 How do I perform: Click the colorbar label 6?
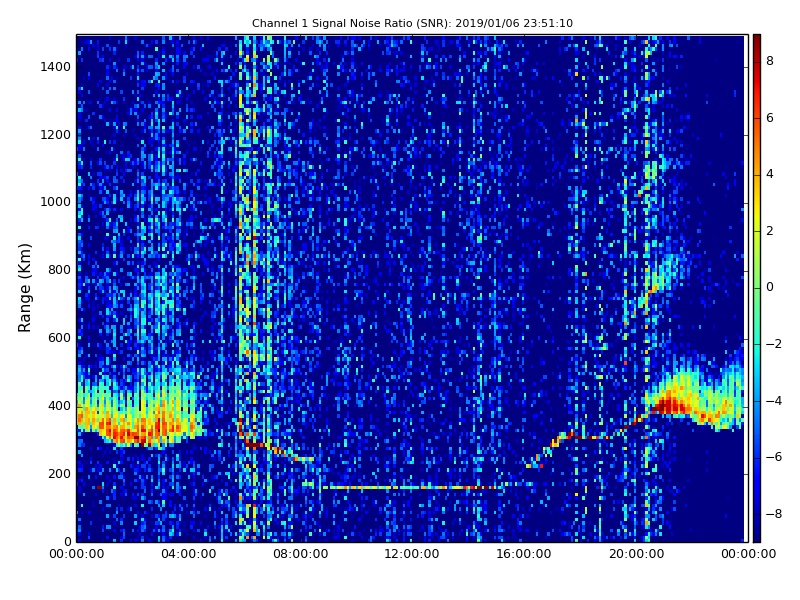[x=770, y=118]
